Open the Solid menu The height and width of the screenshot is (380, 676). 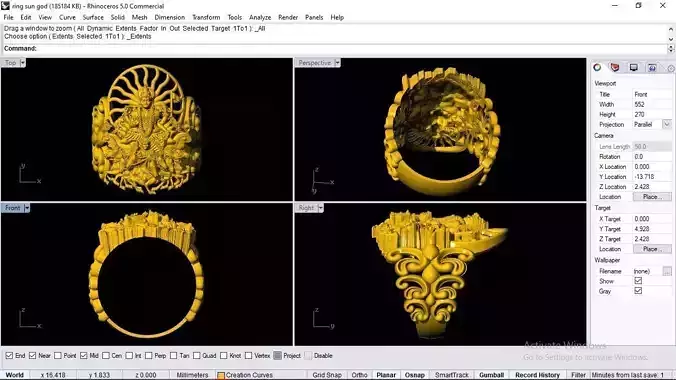117,17
